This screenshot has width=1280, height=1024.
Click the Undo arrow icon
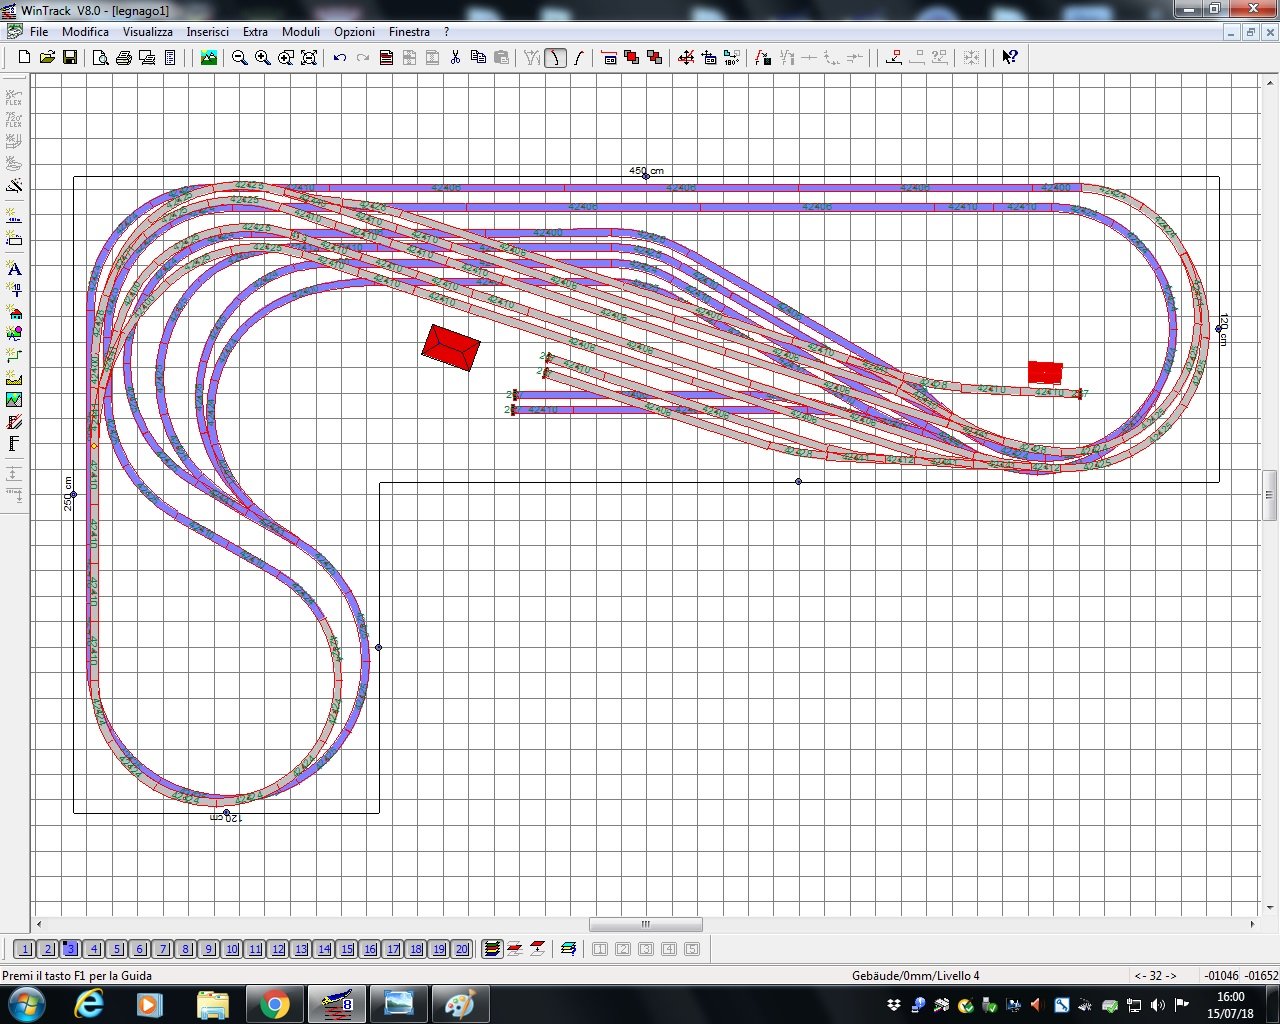pyautogui.click(x=340, y=58)
